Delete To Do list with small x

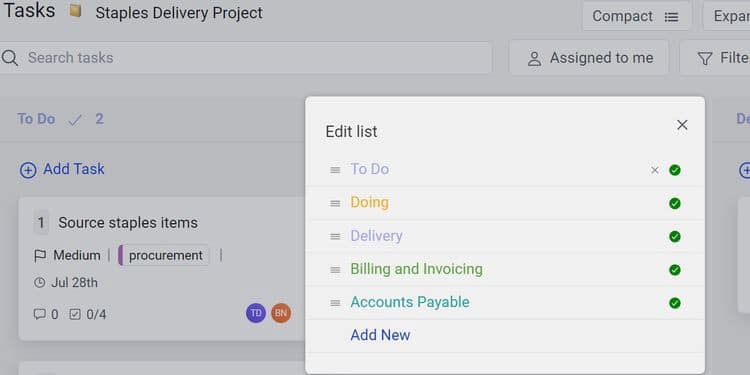[655, 170]
